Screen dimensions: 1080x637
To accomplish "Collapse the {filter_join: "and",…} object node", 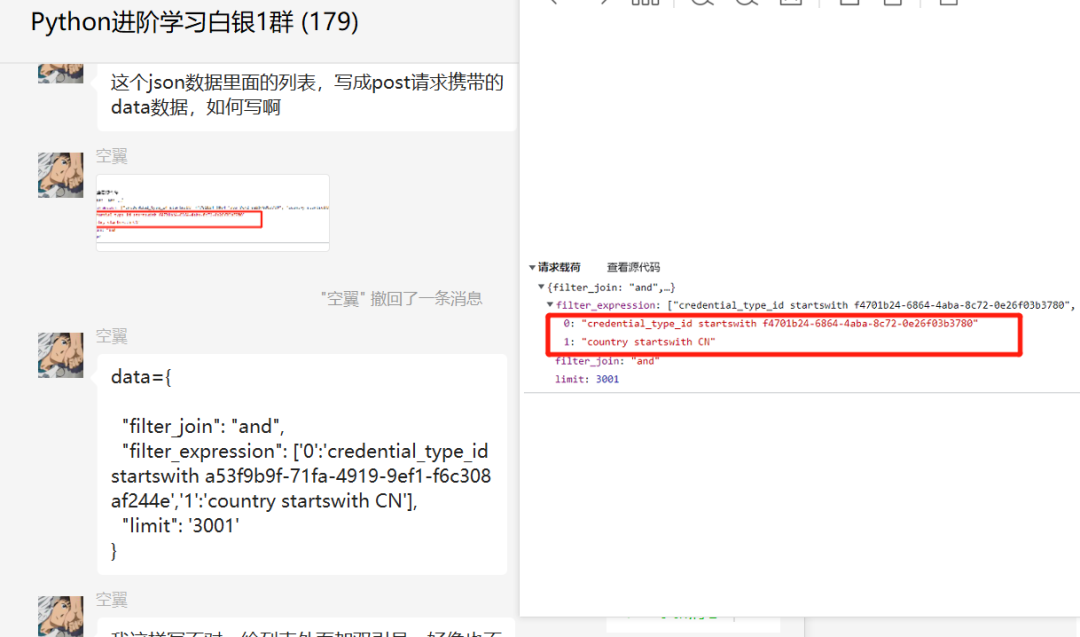I will click(x=541, y=287).
